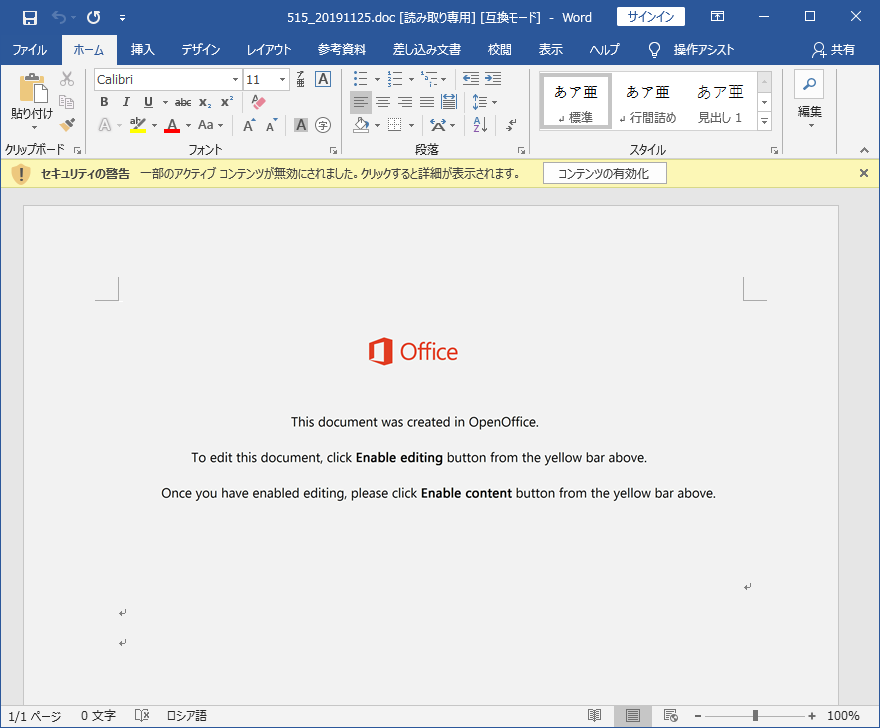Image resolution: width=880 pixels, height=728 pixels.
Task: Select the Read Mode view icon
Action: point(595,715)
